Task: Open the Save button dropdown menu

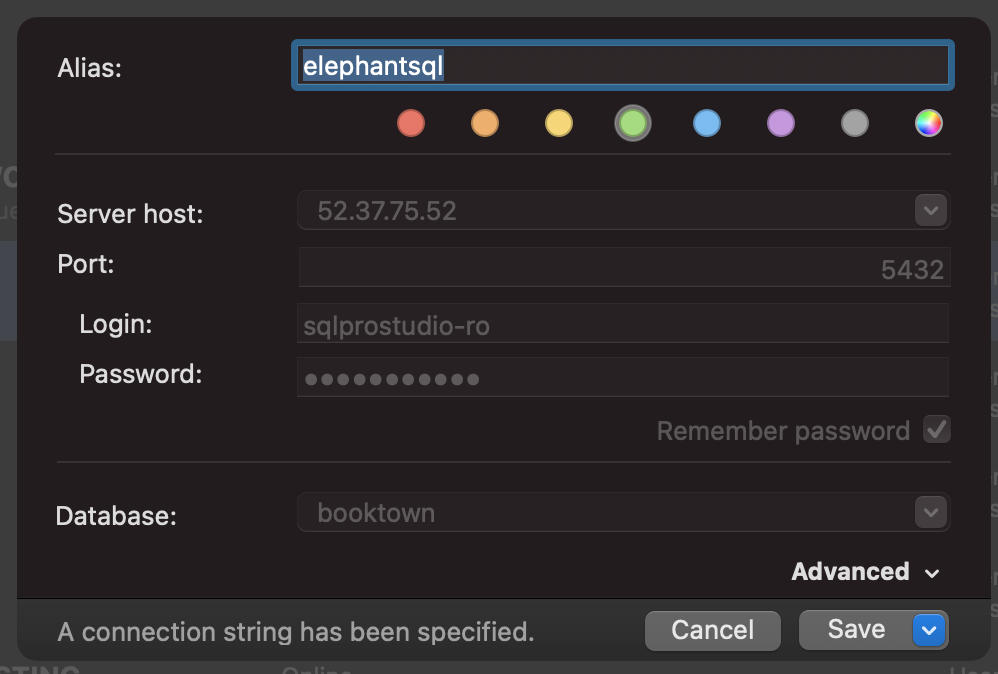Action: 928,630
